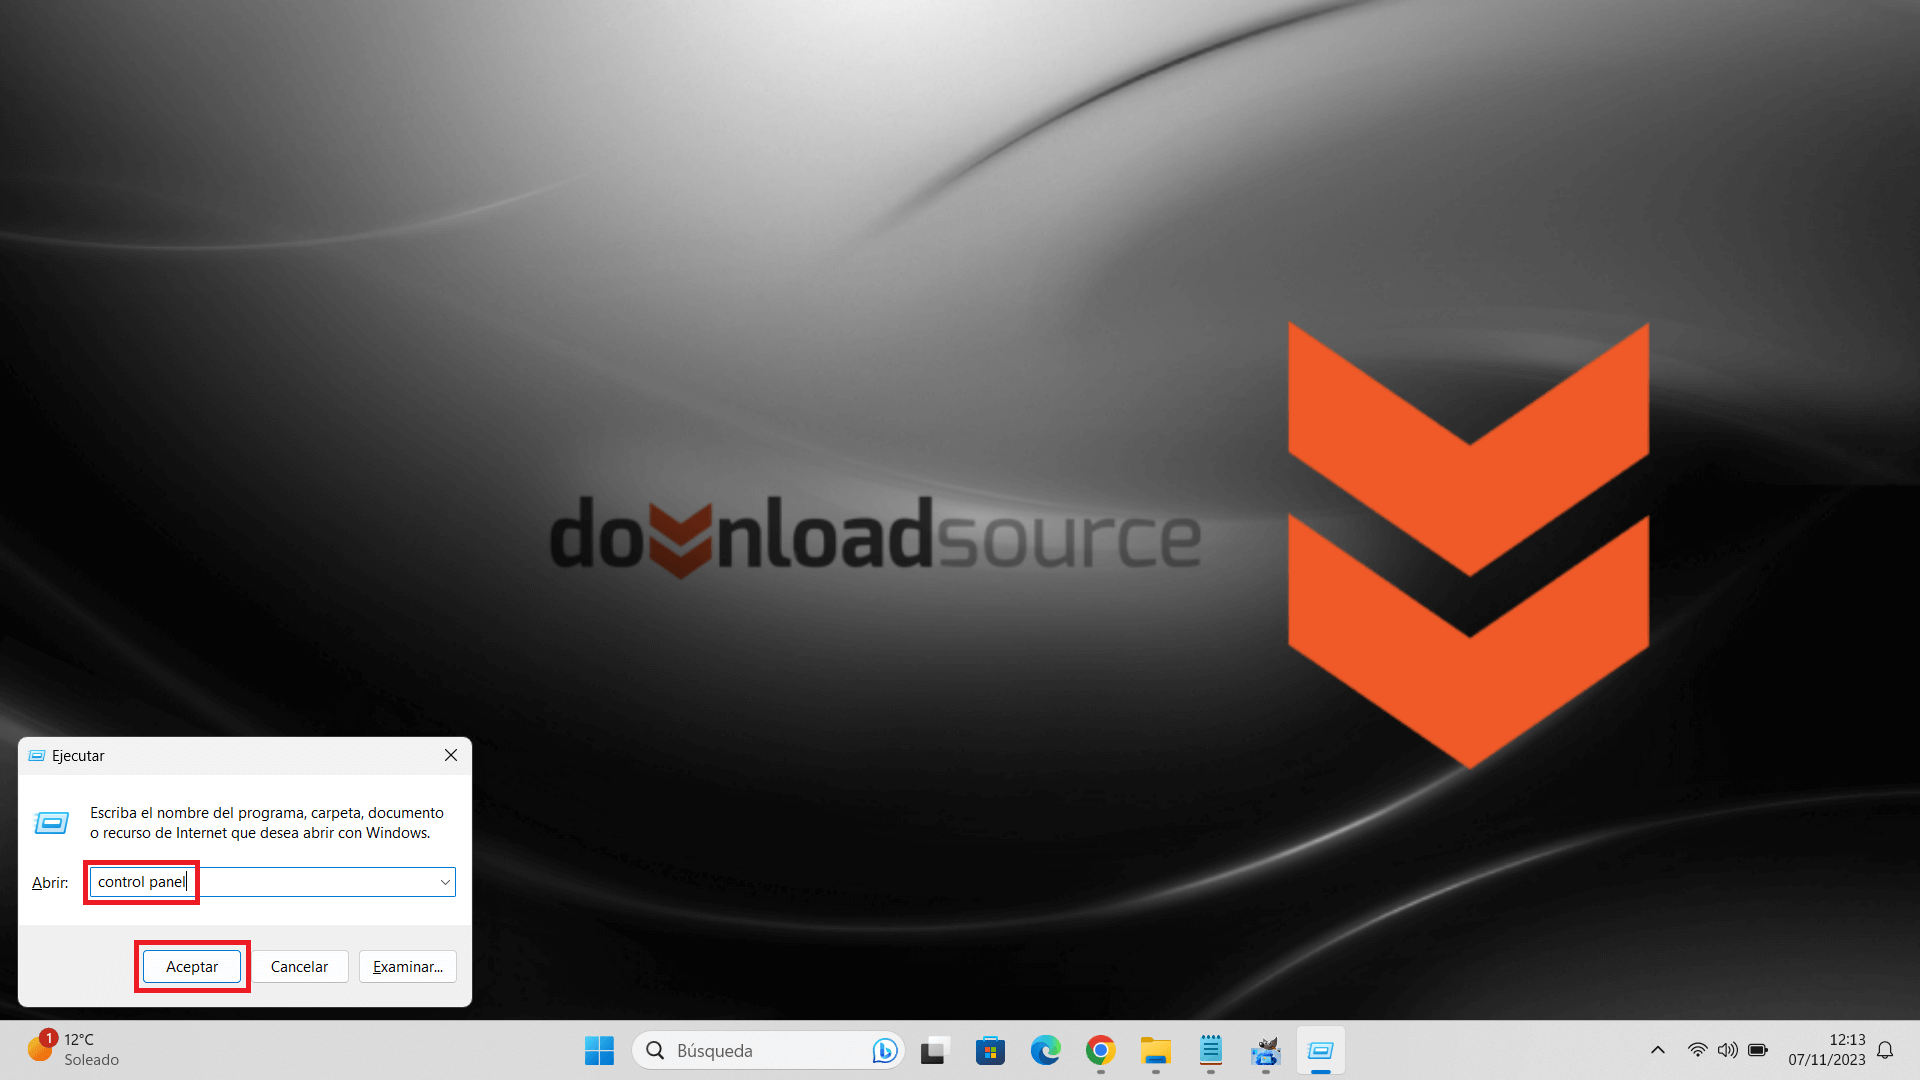
Task: Expand the Abrir history dropdown arrow
Action: 445,882
